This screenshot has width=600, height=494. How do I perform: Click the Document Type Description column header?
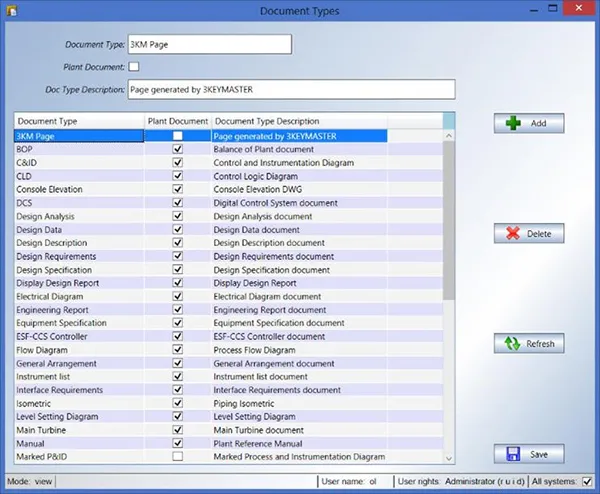(300, 121)
